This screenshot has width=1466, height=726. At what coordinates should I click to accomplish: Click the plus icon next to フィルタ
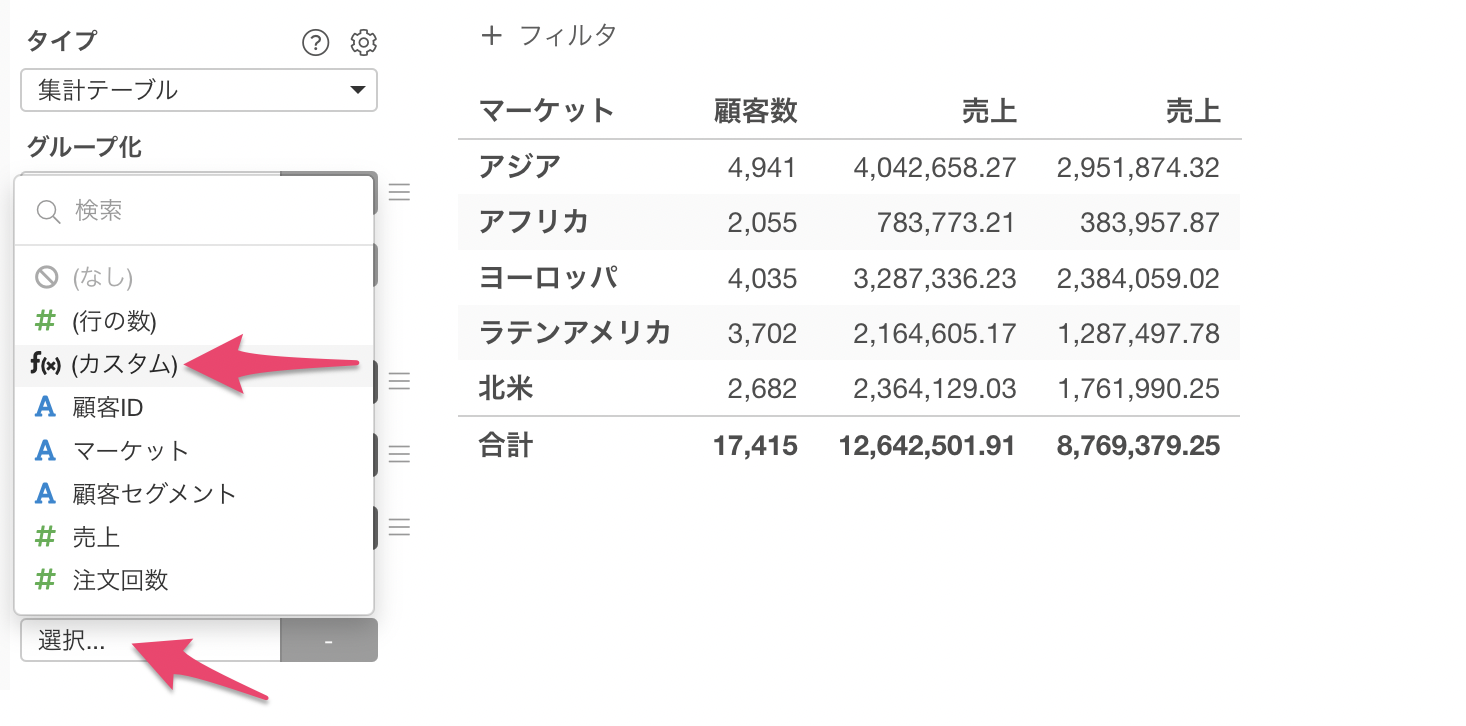490,36
